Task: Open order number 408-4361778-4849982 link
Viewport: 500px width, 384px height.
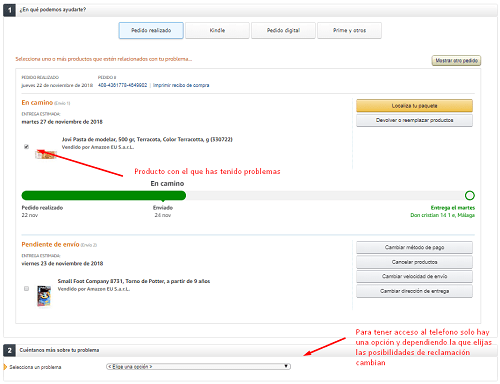Action: [x=122, y=85]
